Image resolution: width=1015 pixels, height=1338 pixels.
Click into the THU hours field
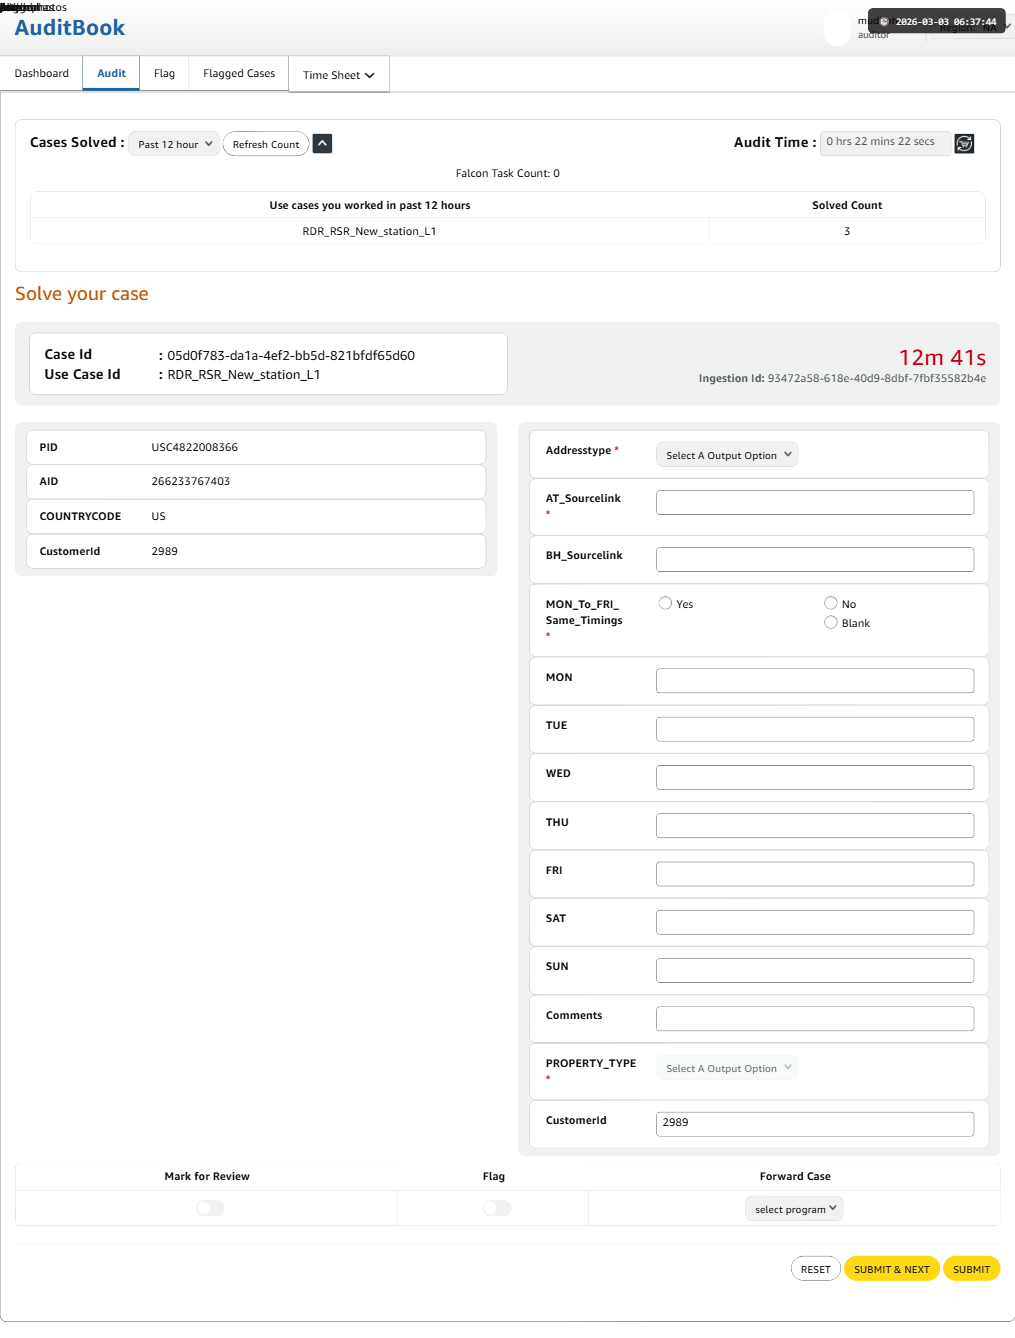coord(815,825)
